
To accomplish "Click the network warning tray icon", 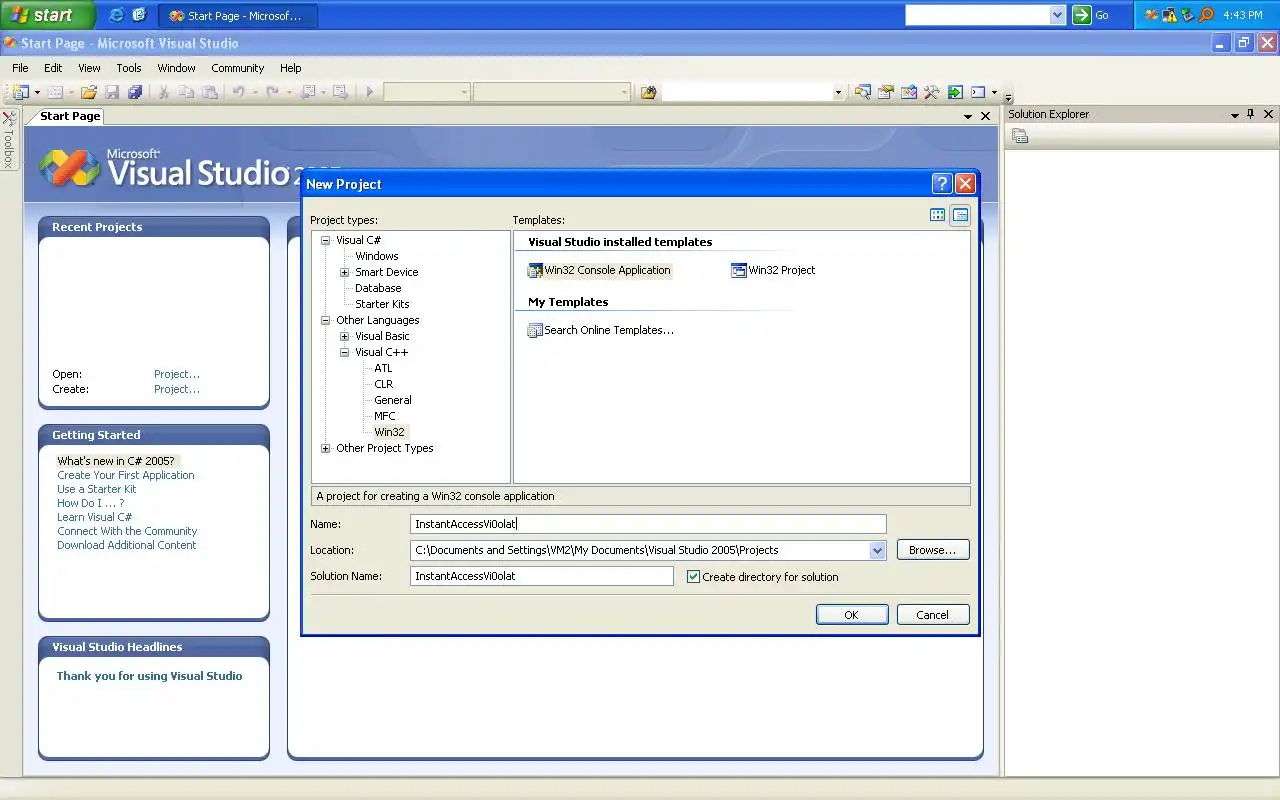I will [1169, 15].
